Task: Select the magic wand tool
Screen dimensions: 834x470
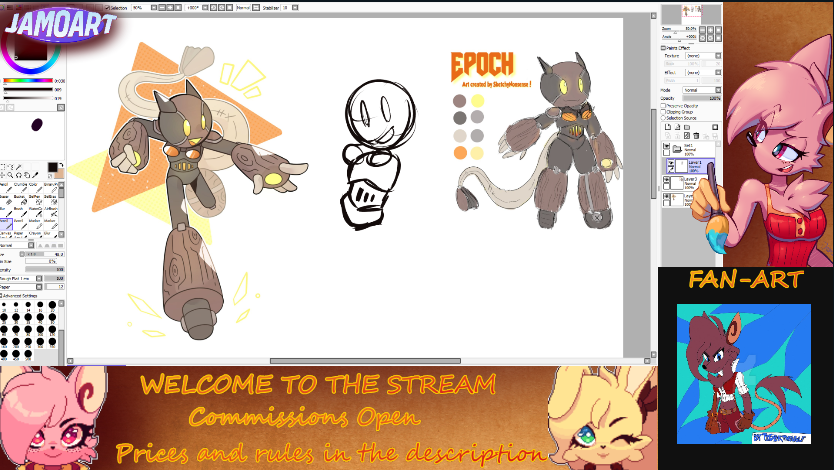Action: point(19,167)
